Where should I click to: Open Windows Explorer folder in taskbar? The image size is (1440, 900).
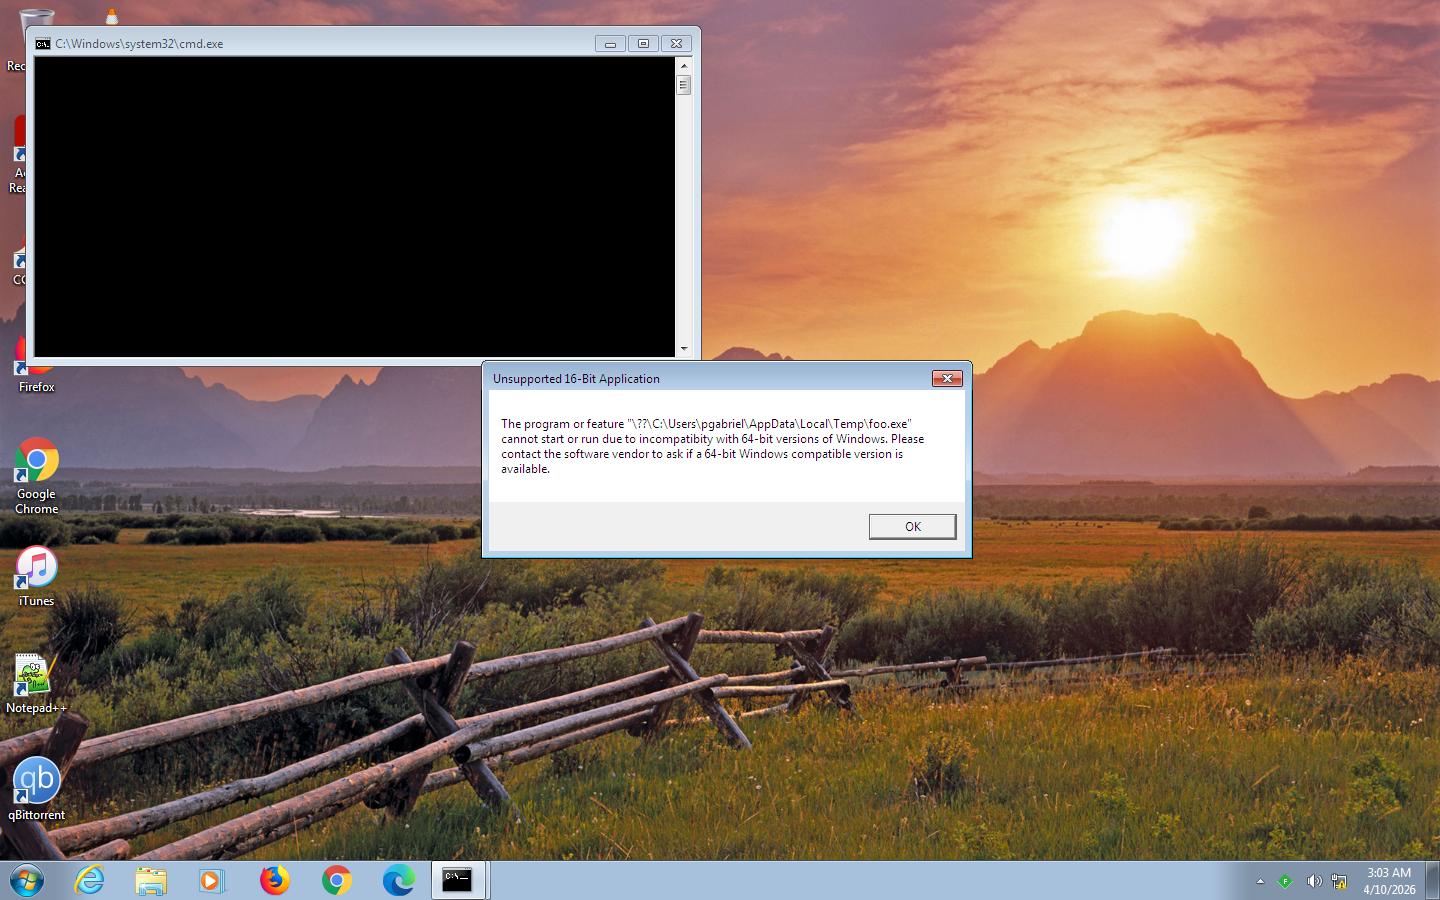[x=151, y=881]
